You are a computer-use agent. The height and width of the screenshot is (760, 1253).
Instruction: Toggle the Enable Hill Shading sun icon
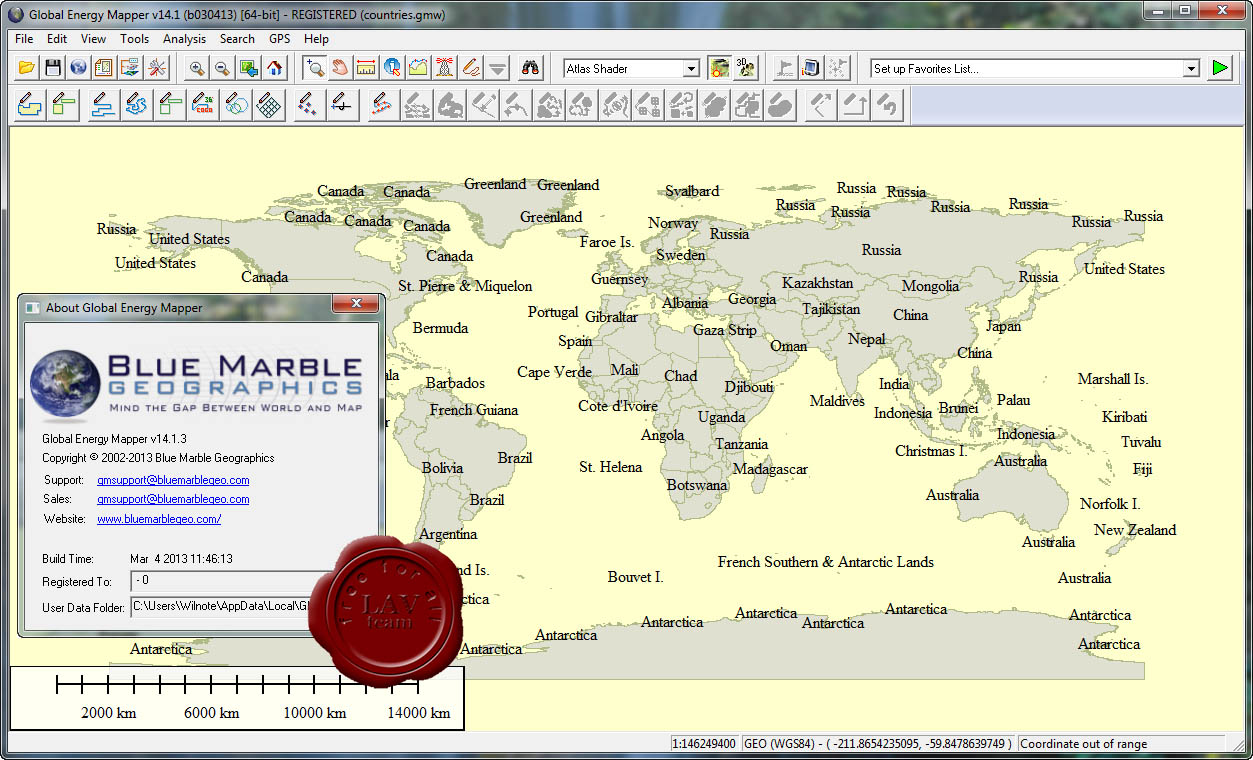[x=719, y=68]
